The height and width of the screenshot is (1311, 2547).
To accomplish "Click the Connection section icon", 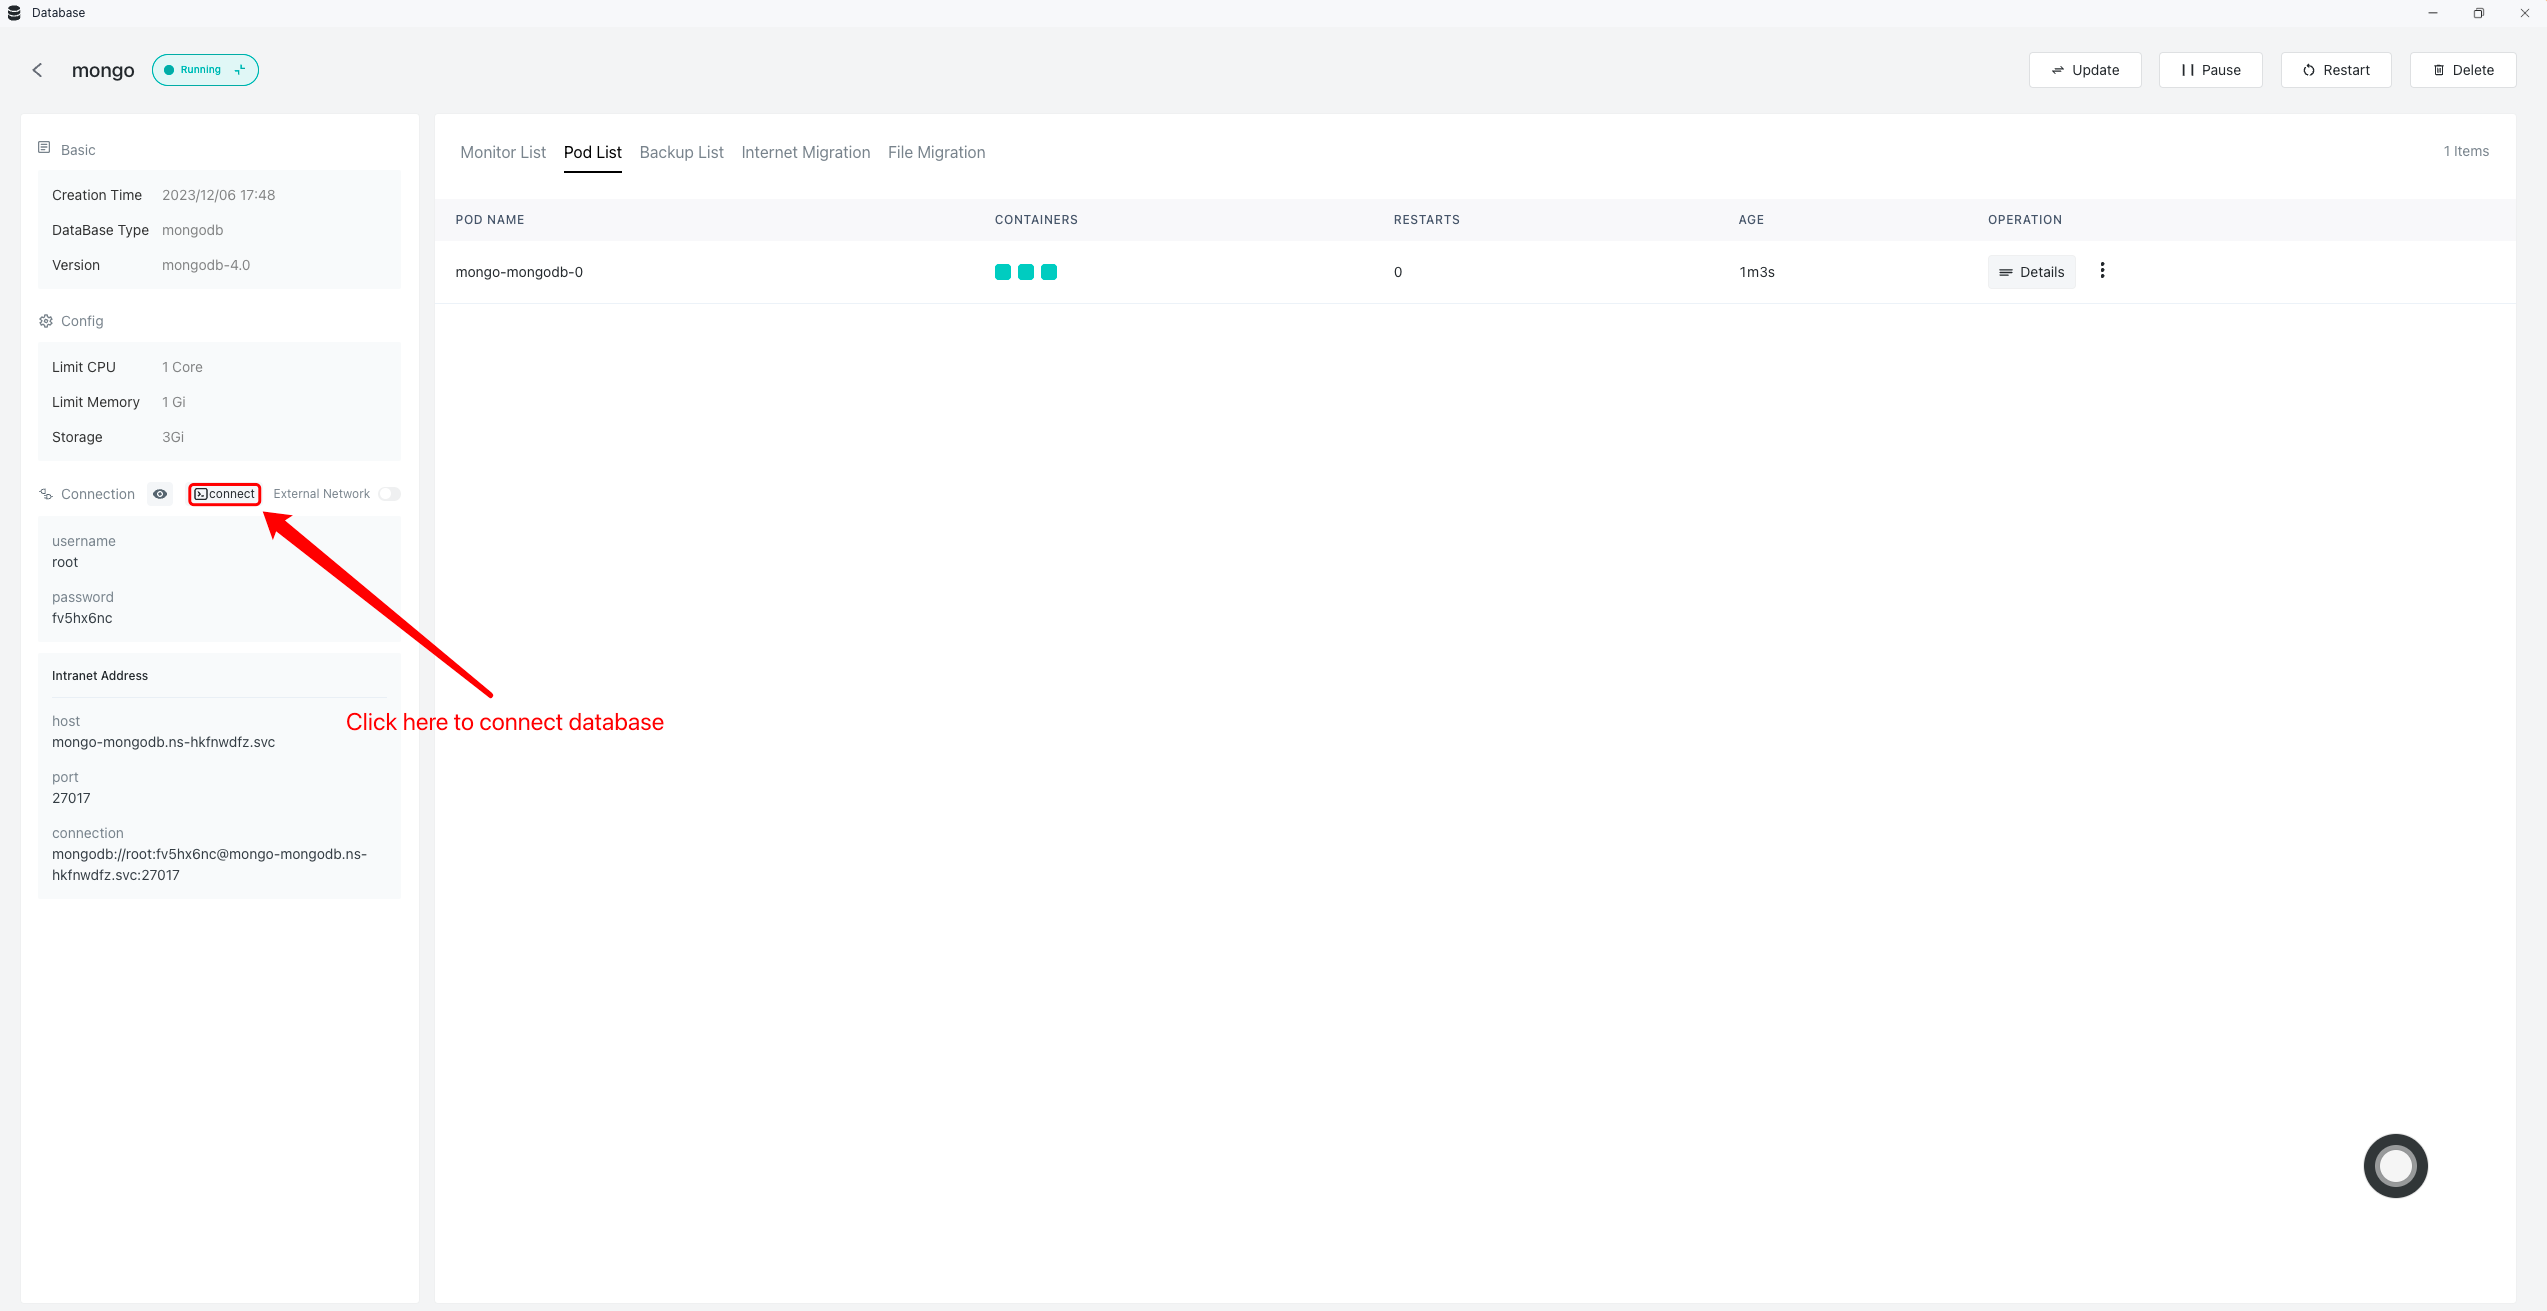I will point(46,494).
